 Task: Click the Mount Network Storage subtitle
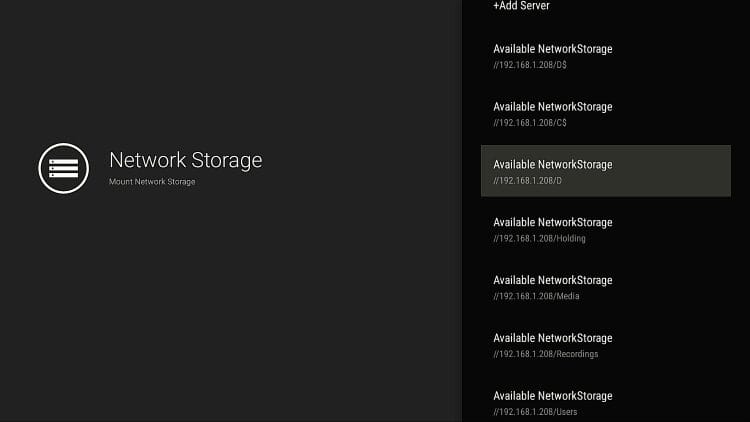[x=152, y=182]
